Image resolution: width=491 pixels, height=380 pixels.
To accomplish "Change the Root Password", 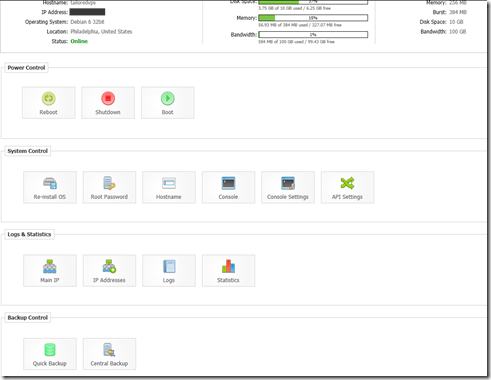I will (109, 187).
